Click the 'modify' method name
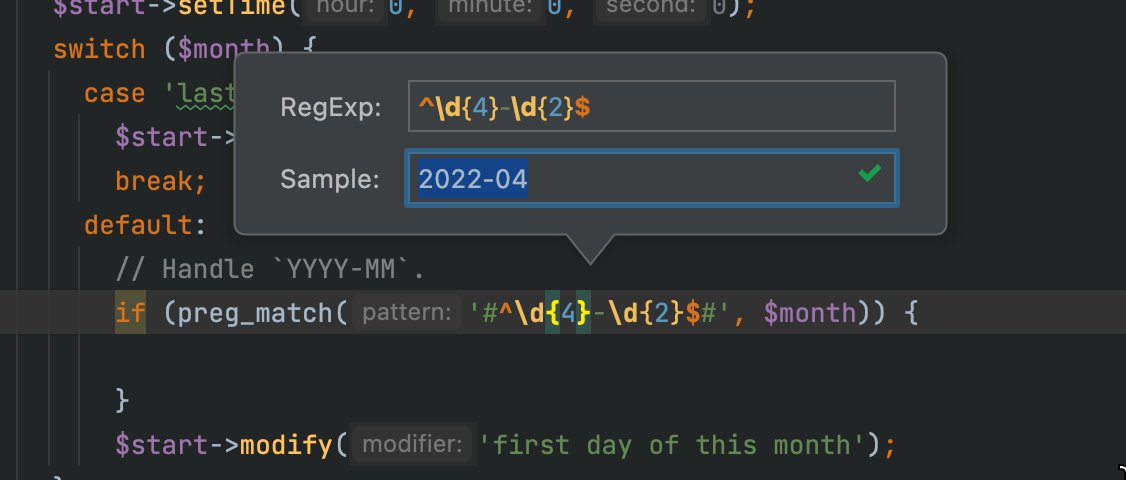This screenshot has height=480, width=1126. pyautogui.click(x=286, y=445)
